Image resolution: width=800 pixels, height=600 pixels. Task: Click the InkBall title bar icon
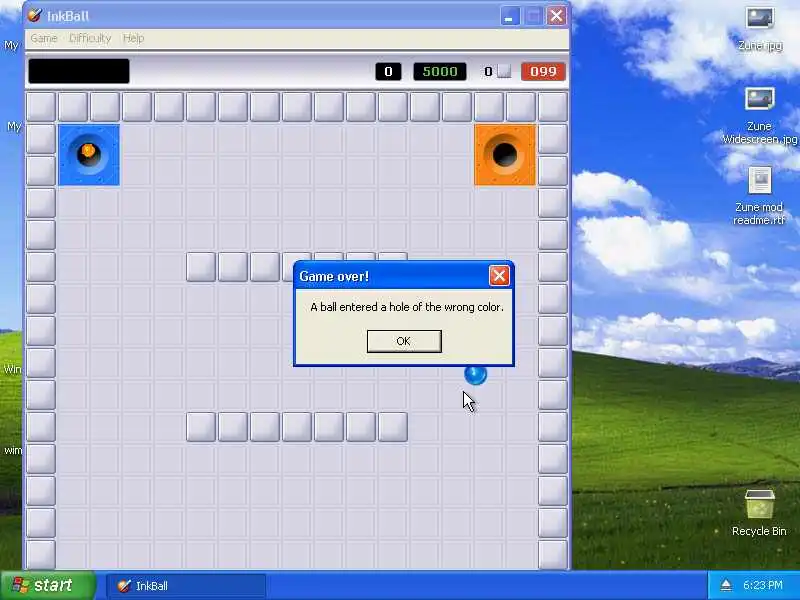pos(35,16)
